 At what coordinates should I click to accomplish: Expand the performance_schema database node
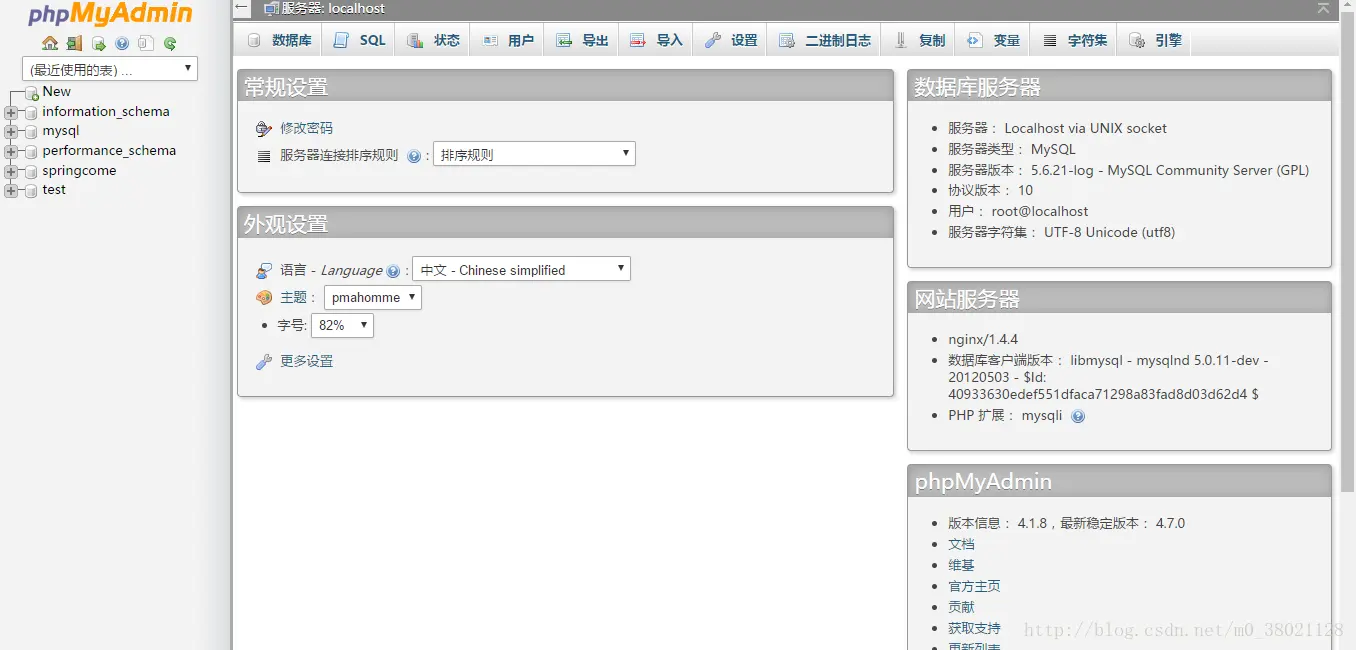[x=11, y=151]
